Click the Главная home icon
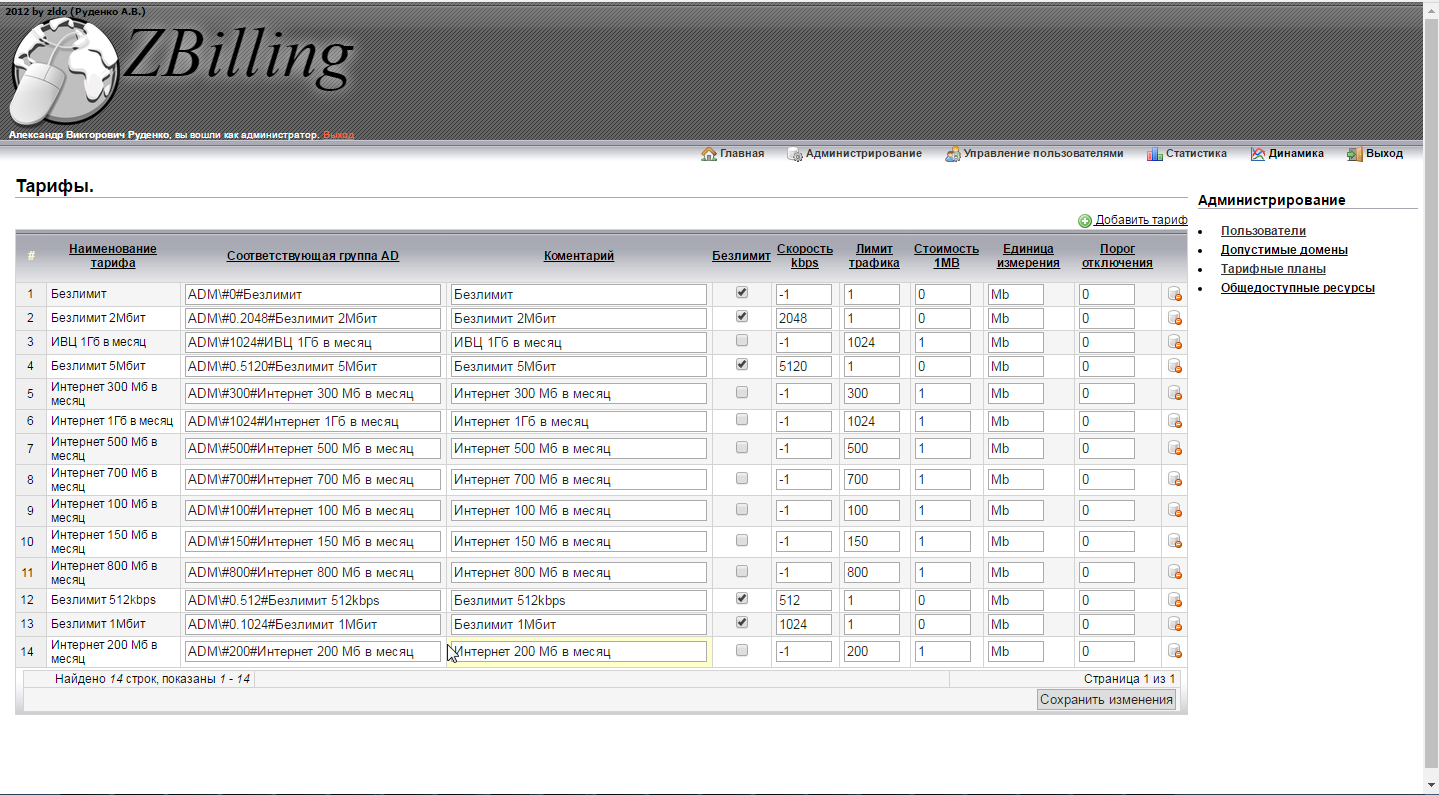Screen dimensions: 1439x795 (709, 154)
